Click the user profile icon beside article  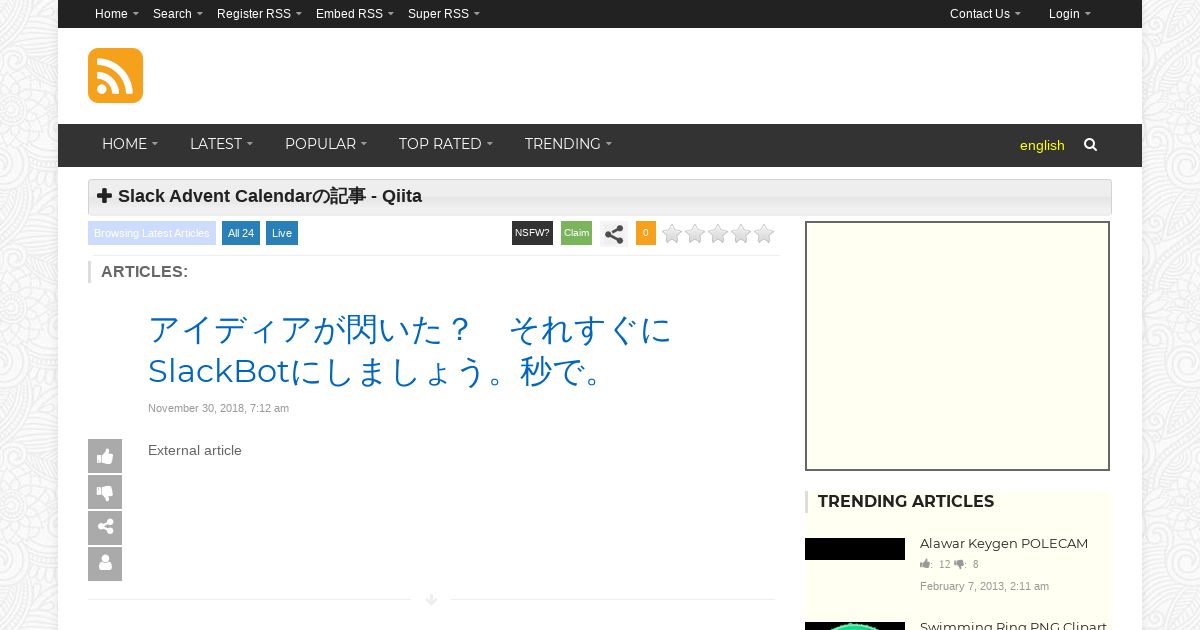tap(105, 564)
